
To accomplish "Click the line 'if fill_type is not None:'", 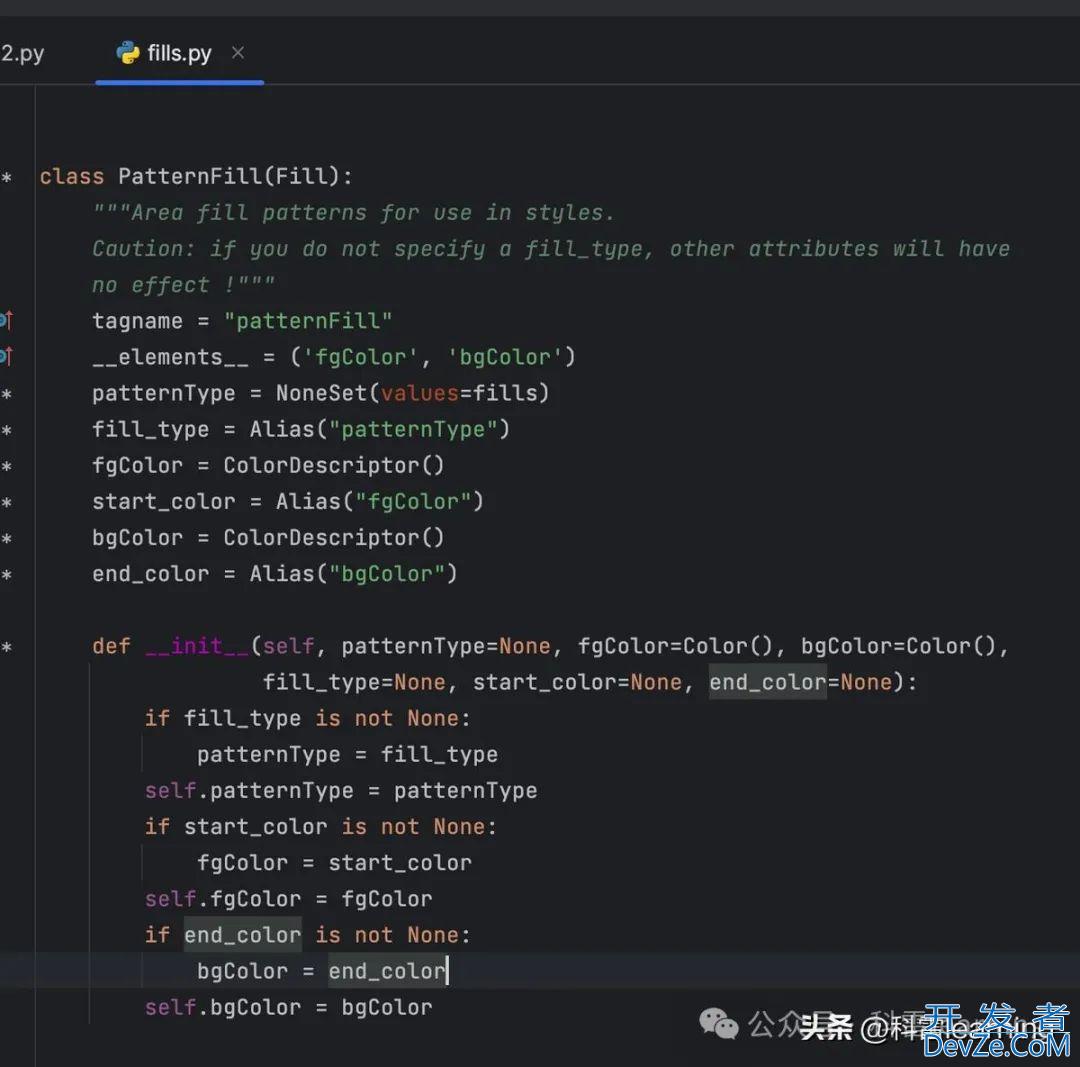I will click(307, 718).
